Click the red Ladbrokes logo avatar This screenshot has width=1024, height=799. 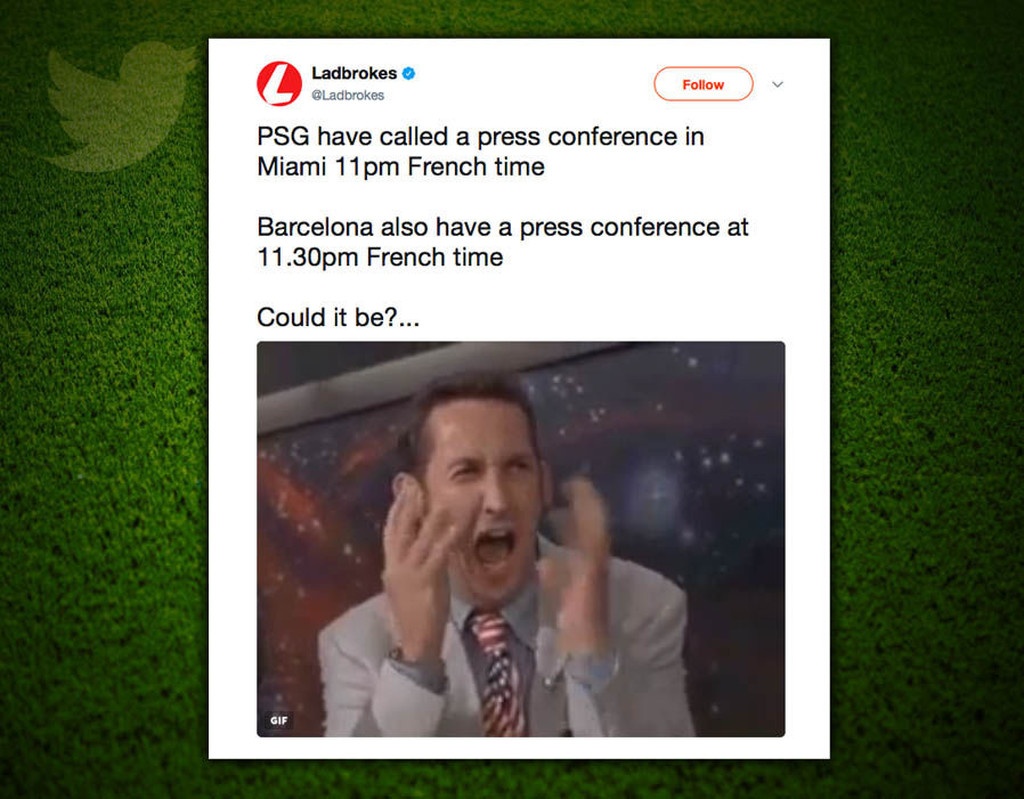pyautogui.click(x=279, y=84)
